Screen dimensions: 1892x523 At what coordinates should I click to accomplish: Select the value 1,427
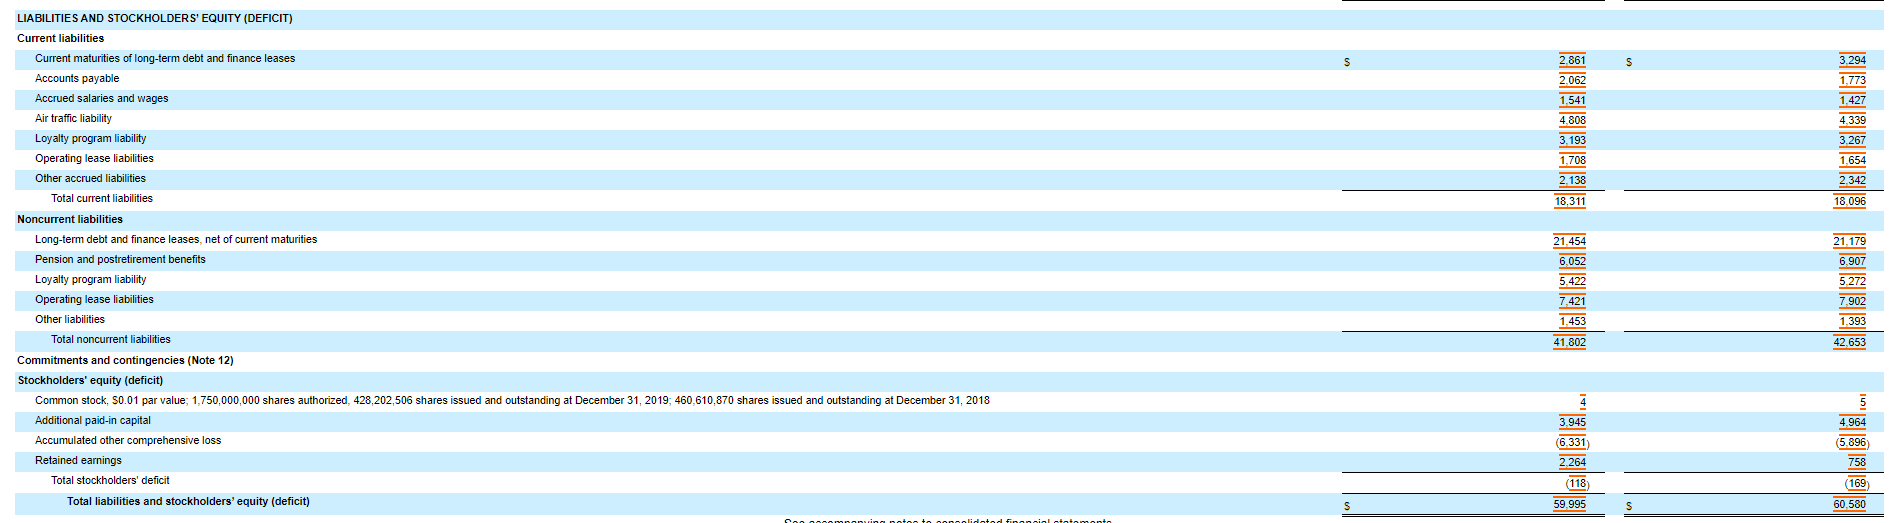(1852, 100)
